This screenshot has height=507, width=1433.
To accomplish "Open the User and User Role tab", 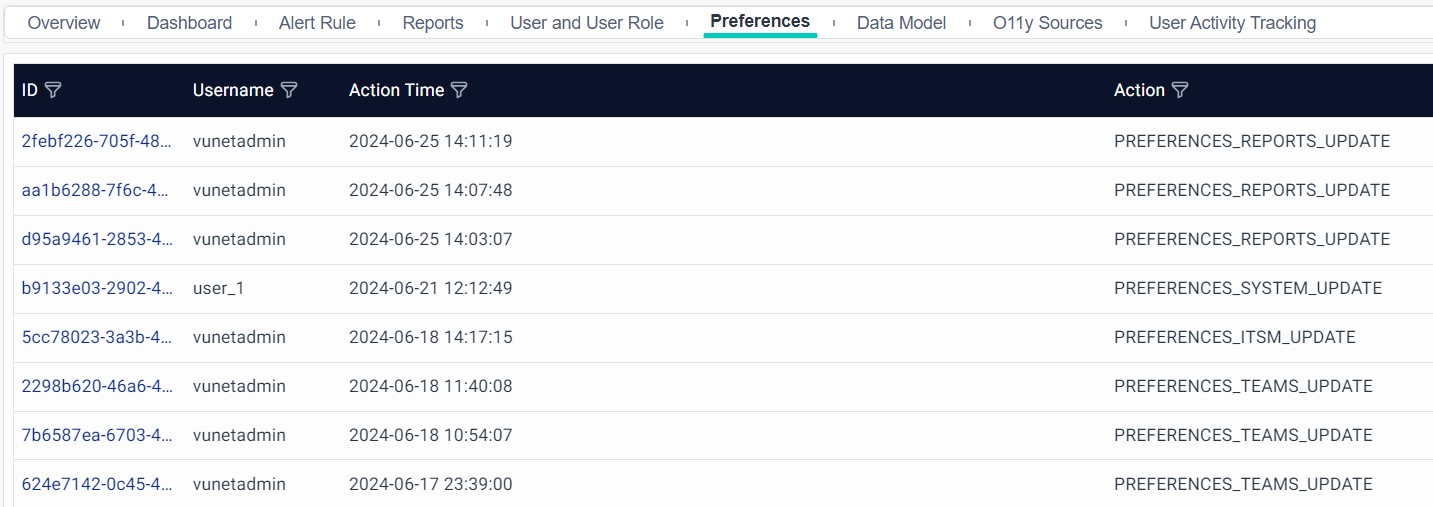I will (x=587, y=23).
